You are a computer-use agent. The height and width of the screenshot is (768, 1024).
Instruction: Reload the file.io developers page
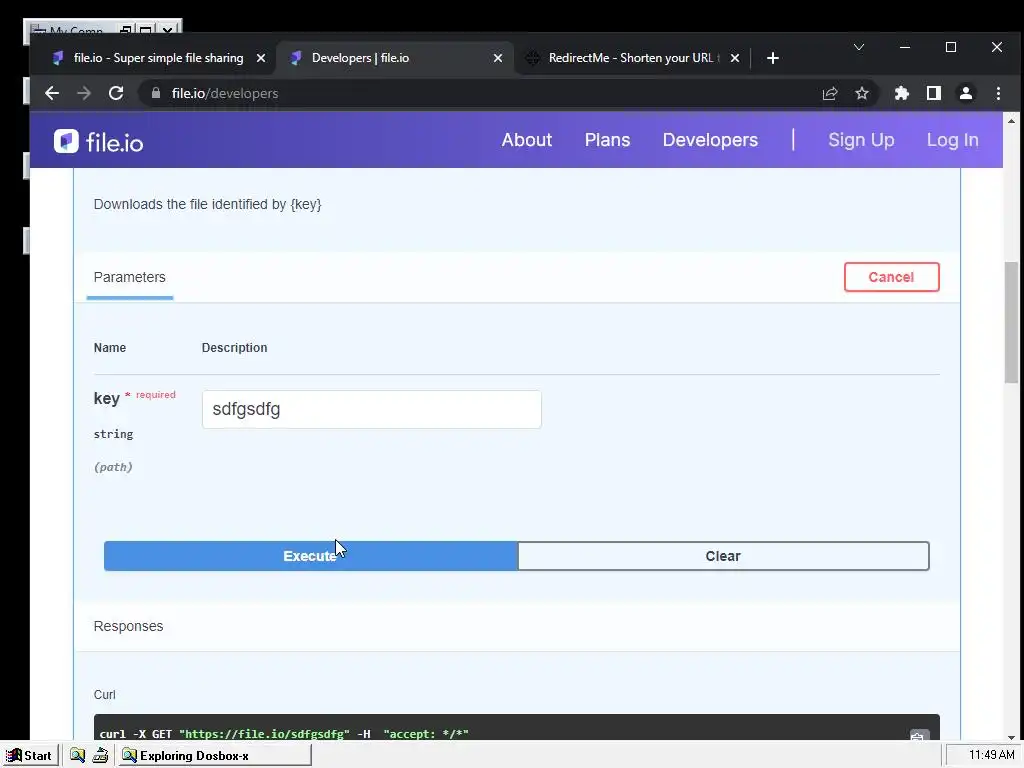[x=116, y=93]
